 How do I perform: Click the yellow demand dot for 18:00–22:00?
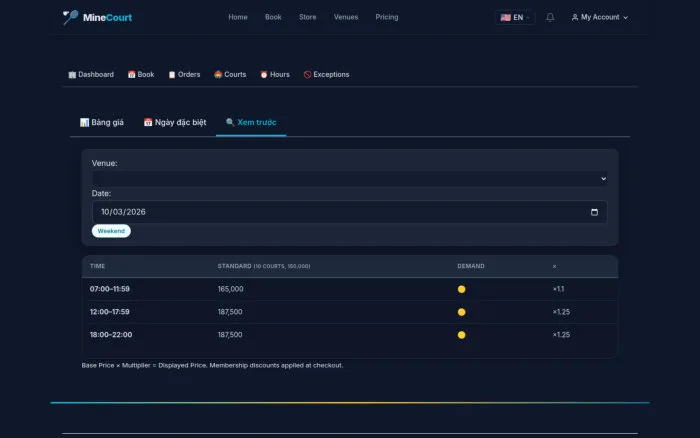tap(462, 335)
